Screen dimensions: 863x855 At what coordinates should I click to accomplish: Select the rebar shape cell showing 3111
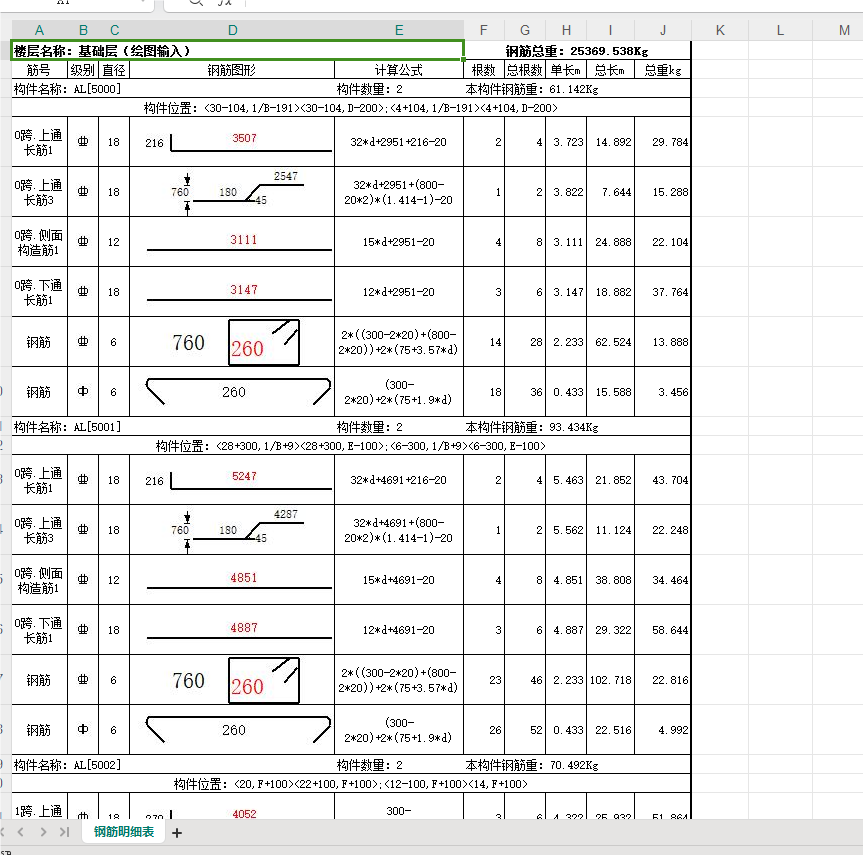click(x=232, y=242)
